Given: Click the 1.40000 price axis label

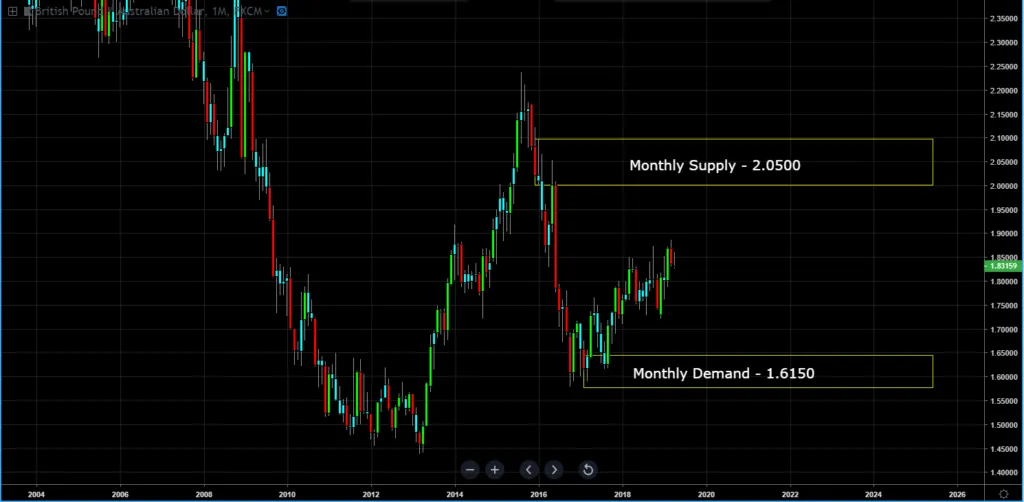Looking at the screenshot, I should (x=1004, y=473).
